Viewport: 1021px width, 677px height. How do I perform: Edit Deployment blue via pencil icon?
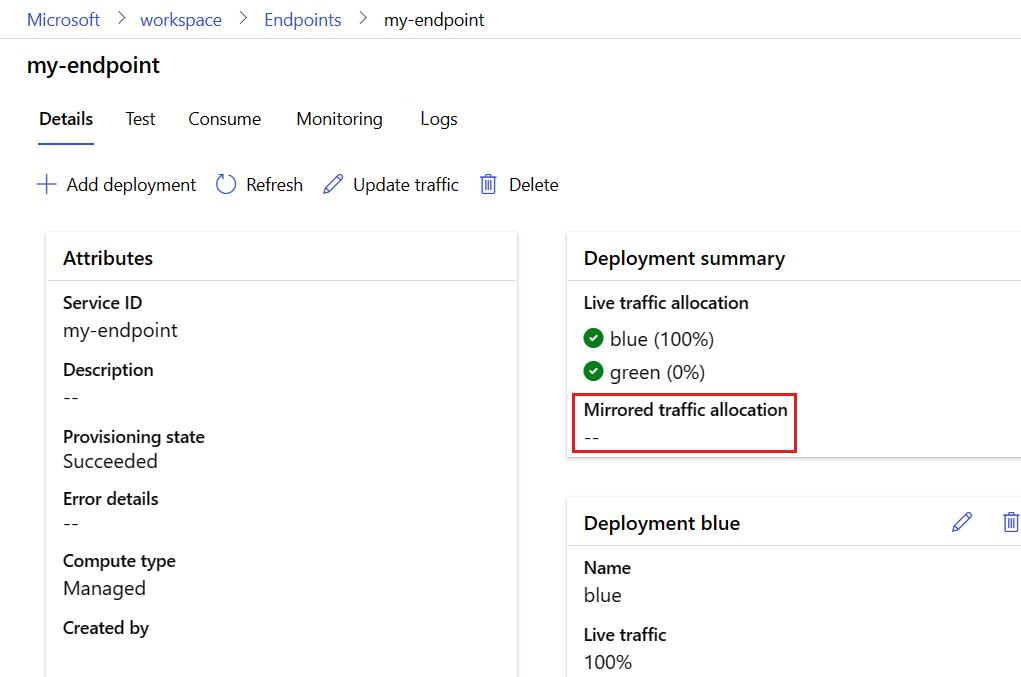[962, 522]
